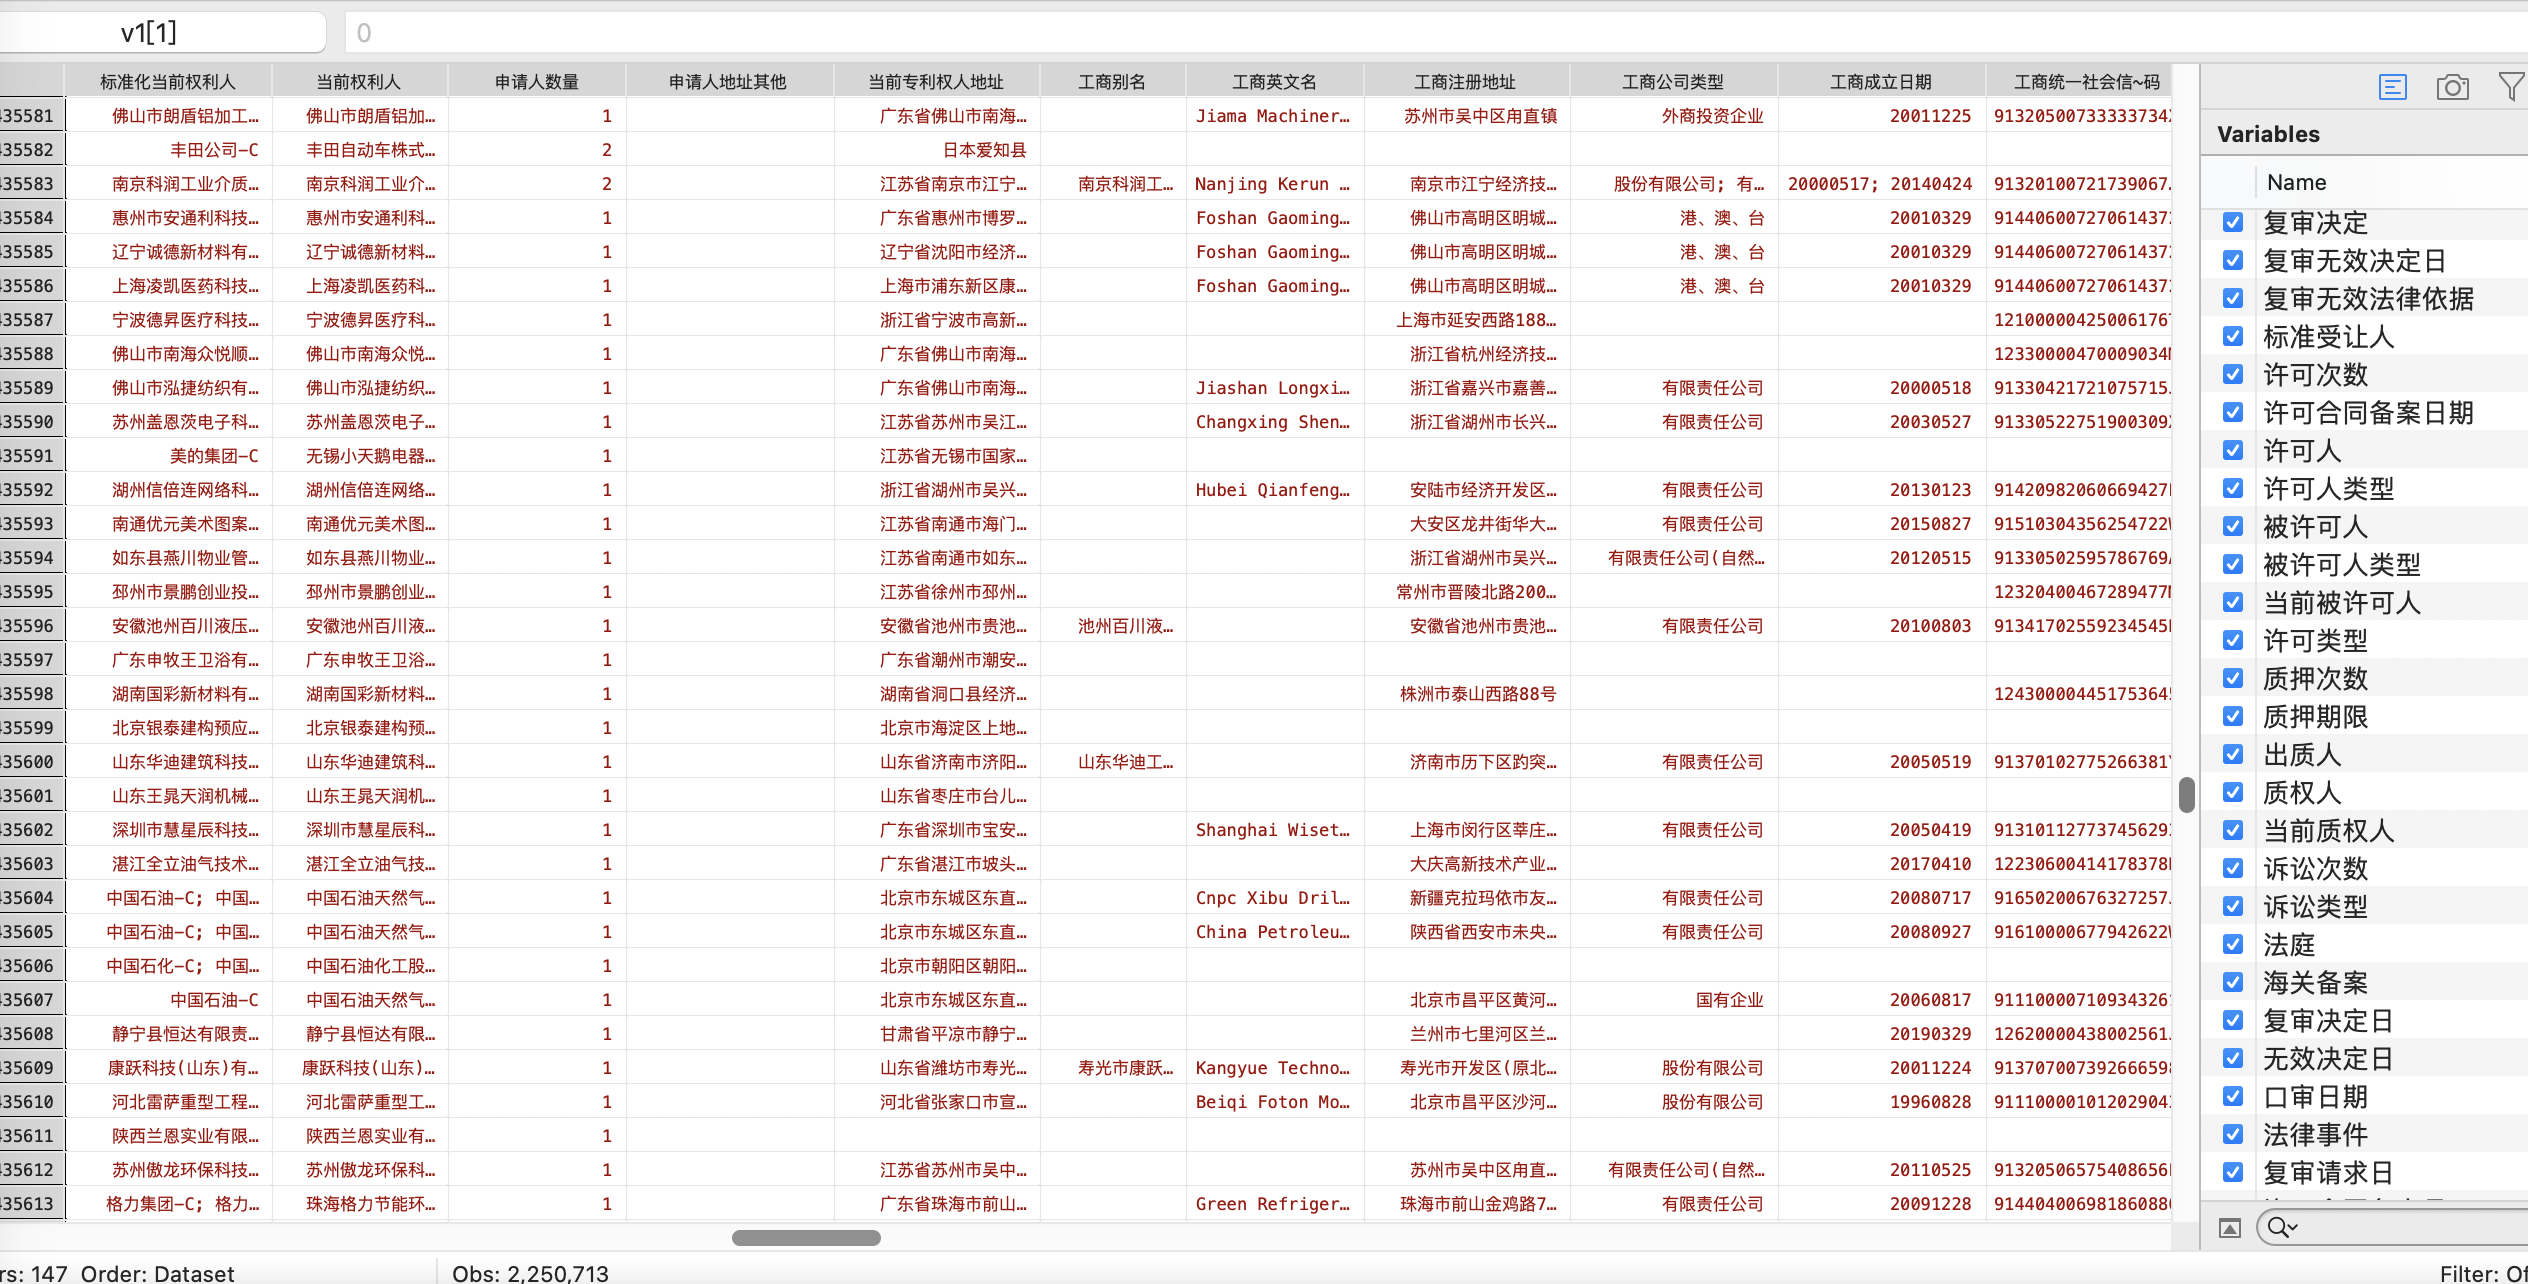Viewport: 2528px width, 1284px height.
Task: Uncheck the 复审决定 variable checkbox
Action: click(2233, 222)
